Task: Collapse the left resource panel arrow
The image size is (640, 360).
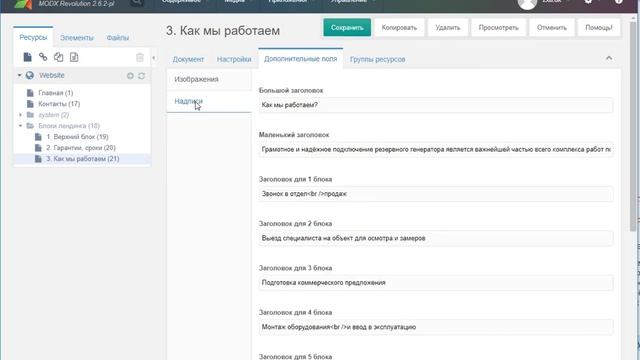Action: click(x=153, y=58)
